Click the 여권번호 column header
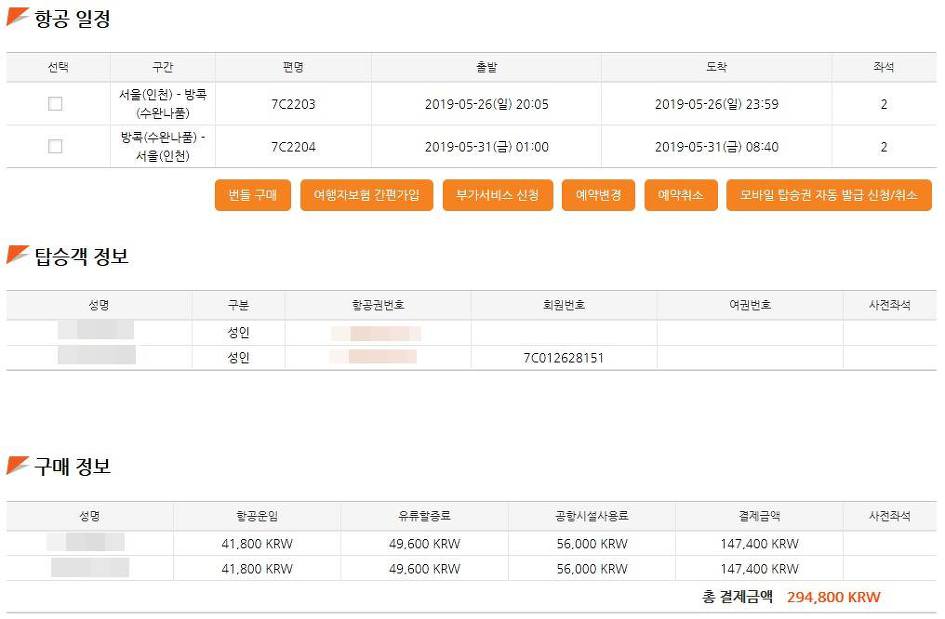The width and height of the screenshot is (945, 619). pos(750,305)
